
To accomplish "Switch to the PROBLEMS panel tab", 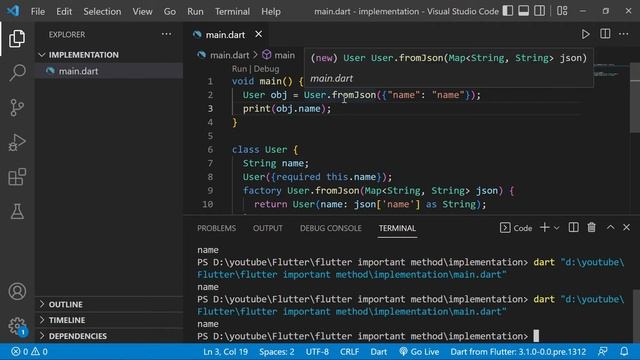I will (x=216, y=228).
